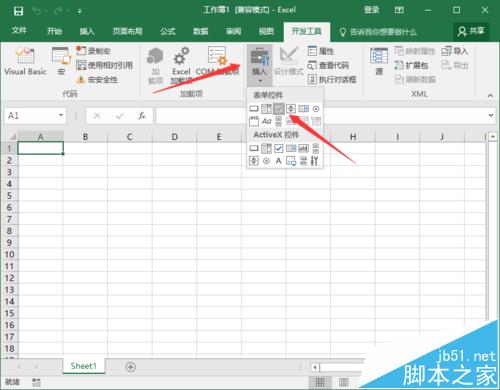This screenshot has height=390, width=500.
Task: Select ActiveX toggle button control
Action: pos(303,161)
